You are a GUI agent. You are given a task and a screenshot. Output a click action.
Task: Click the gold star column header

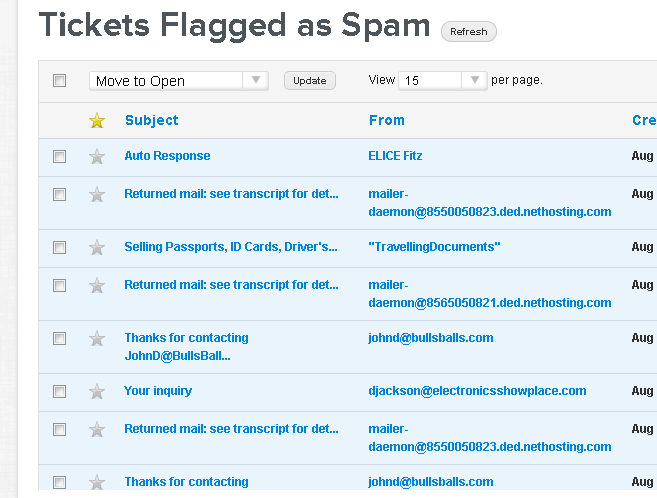click(97, 121)
